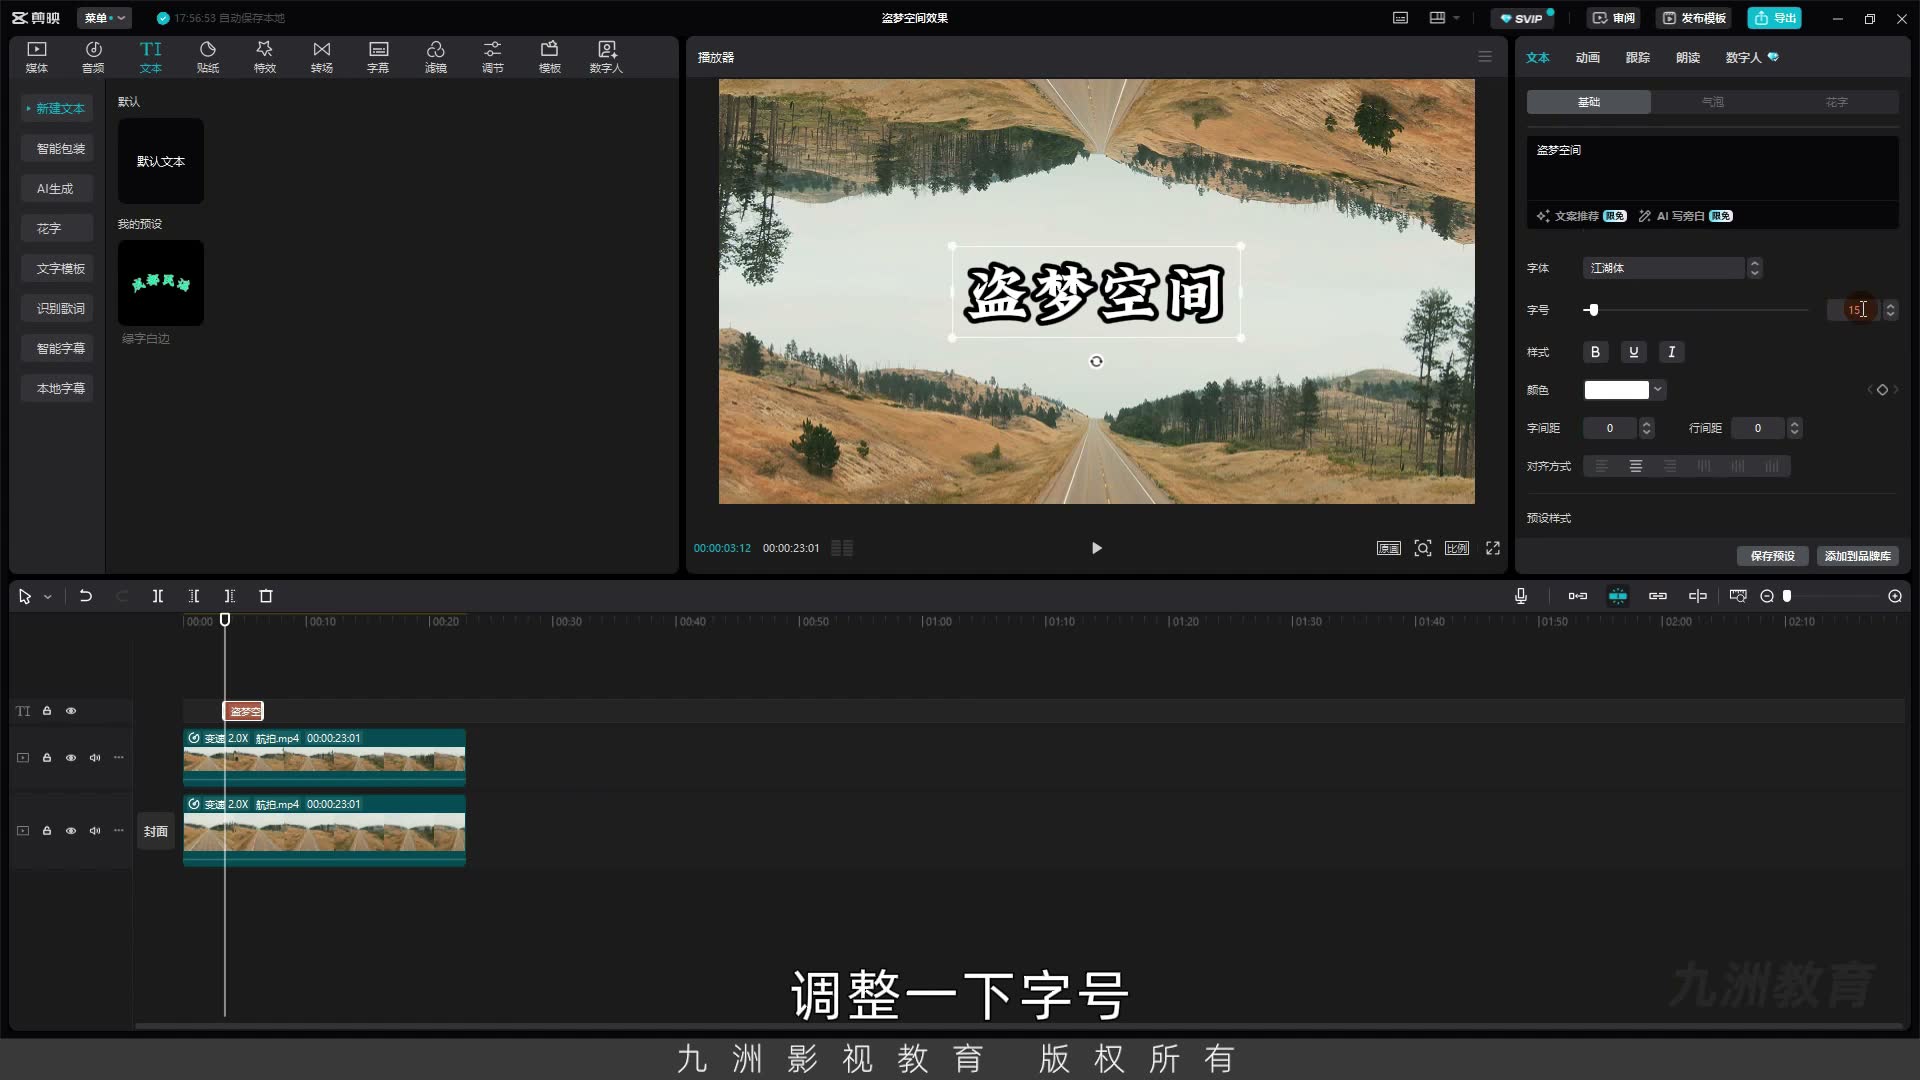Open the player panel menu
This screenshot has height=1080, width=1920.
1485,57
